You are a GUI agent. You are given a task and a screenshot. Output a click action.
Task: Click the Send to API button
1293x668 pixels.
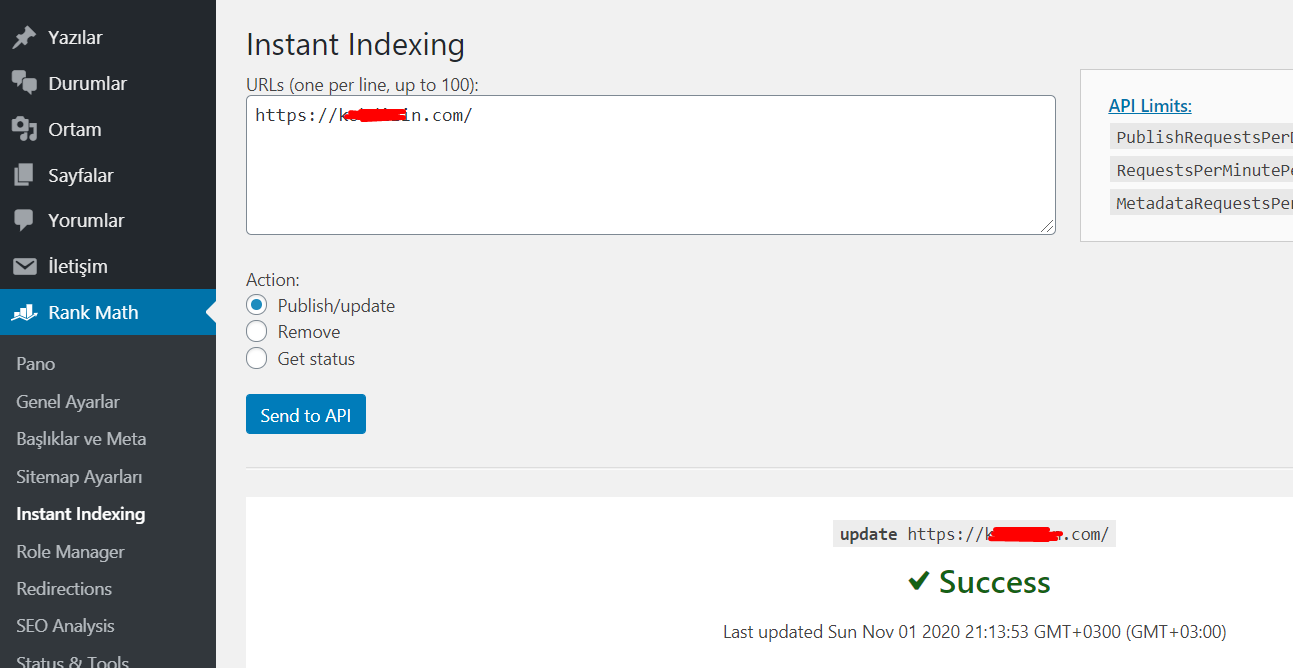[306, 415]
